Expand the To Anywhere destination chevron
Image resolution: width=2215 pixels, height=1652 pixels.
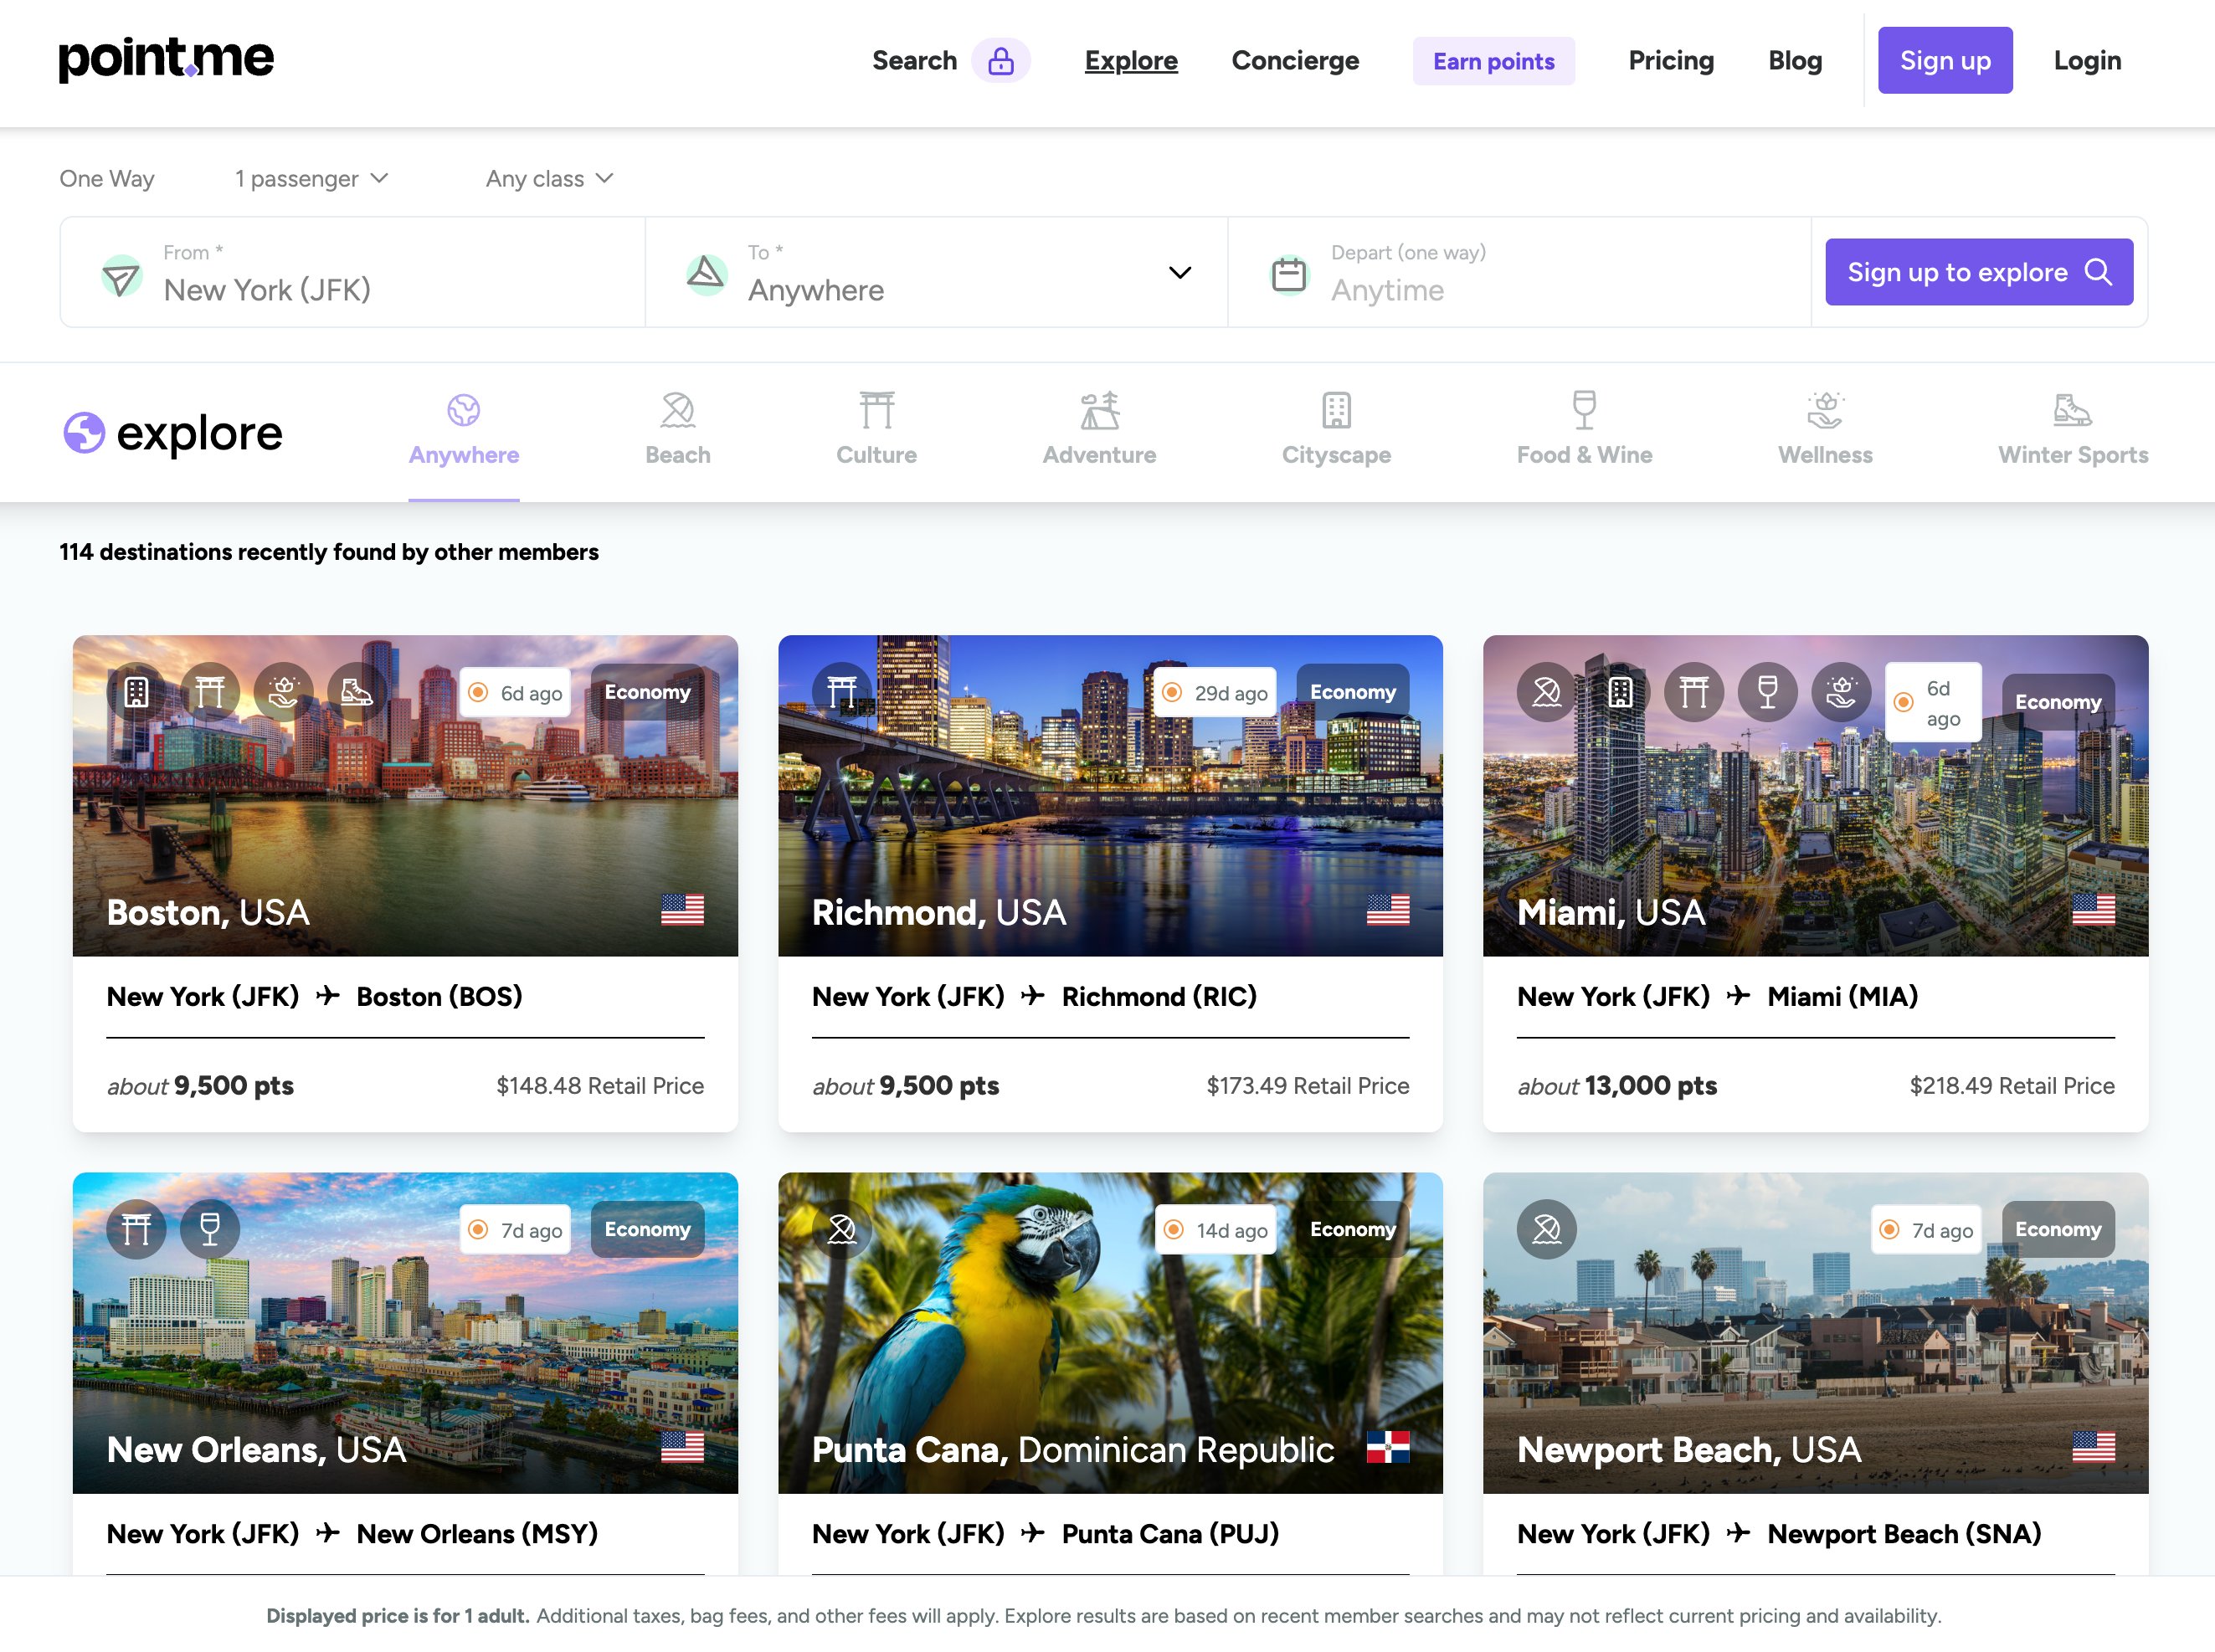(1179, 273)
